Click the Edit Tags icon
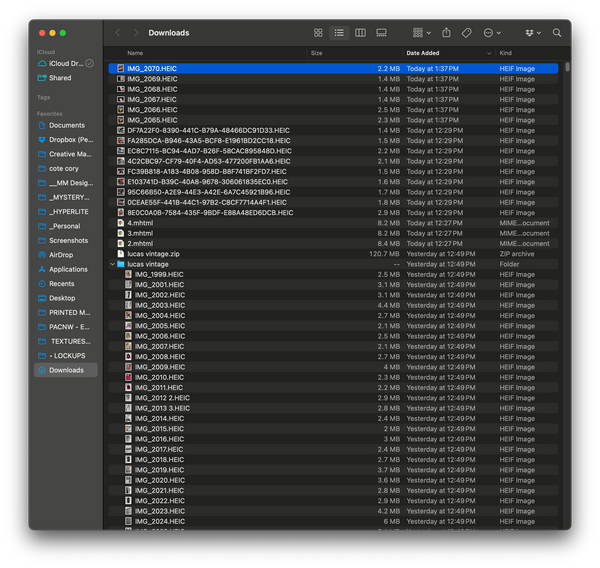Viewport: 600px width, 568px height. click(466, 33)
